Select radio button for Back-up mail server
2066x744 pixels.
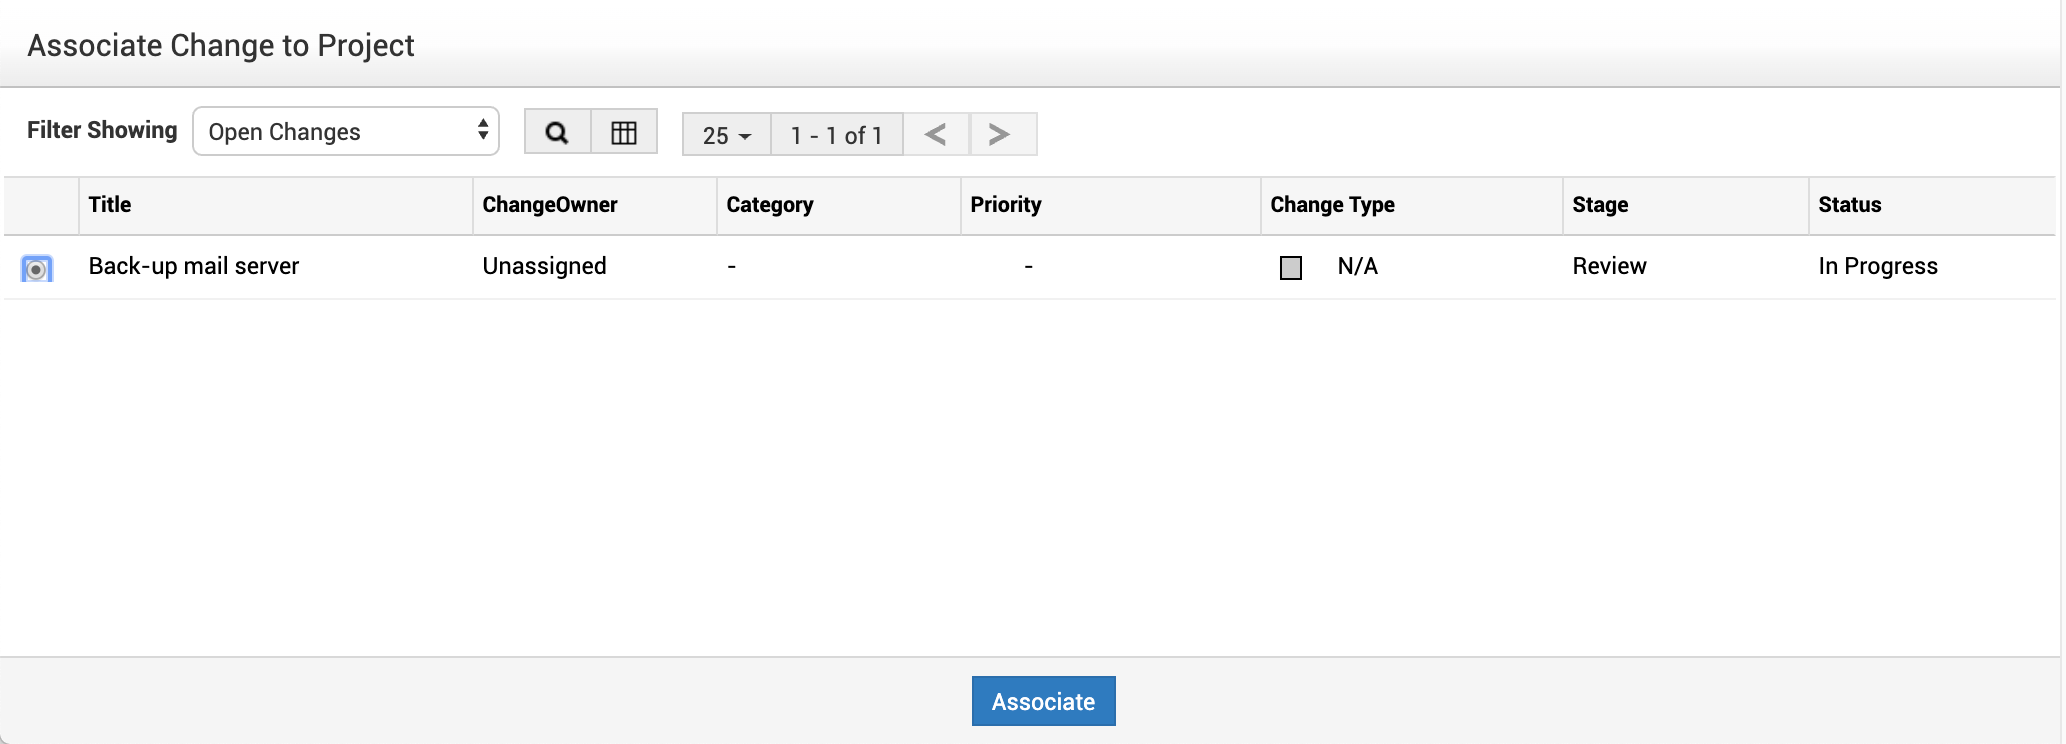coord(37,269)
